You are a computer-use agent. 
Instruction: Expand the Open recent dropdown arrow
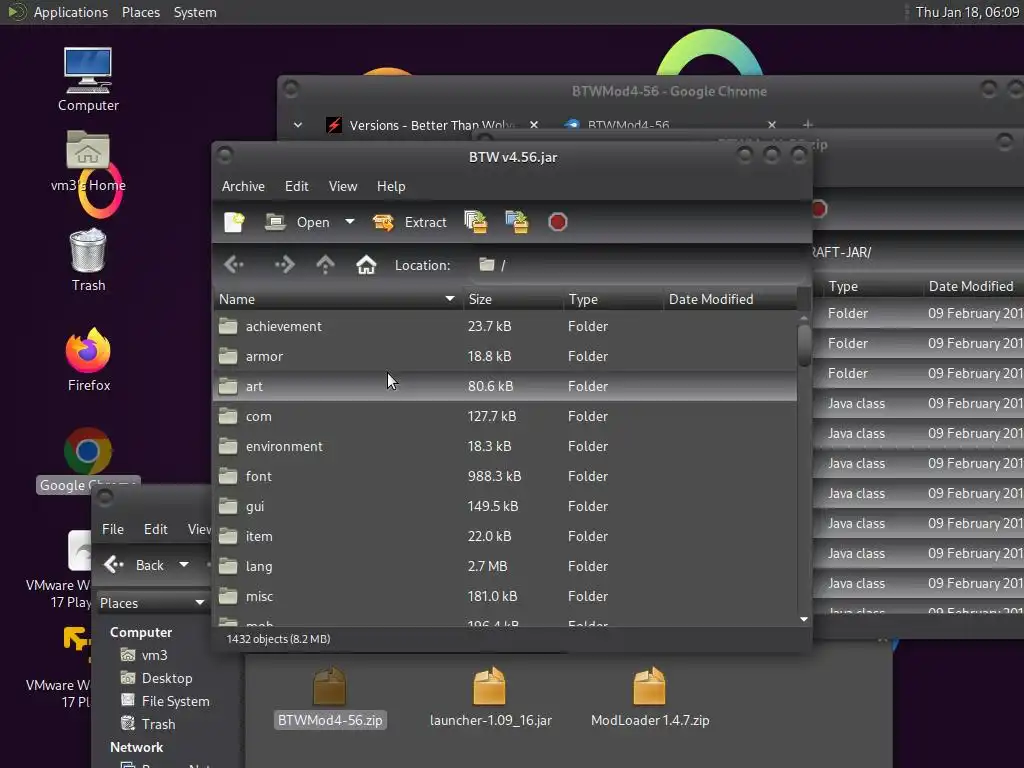pyautogui.click(x=350, y=221)
